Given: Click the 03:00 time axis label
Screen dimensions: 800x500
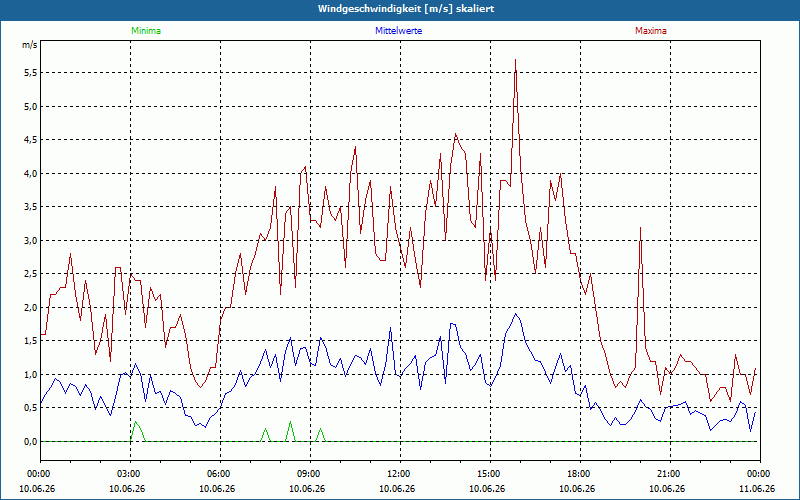Looking at the screenshot, I should [x=130, y=474].
